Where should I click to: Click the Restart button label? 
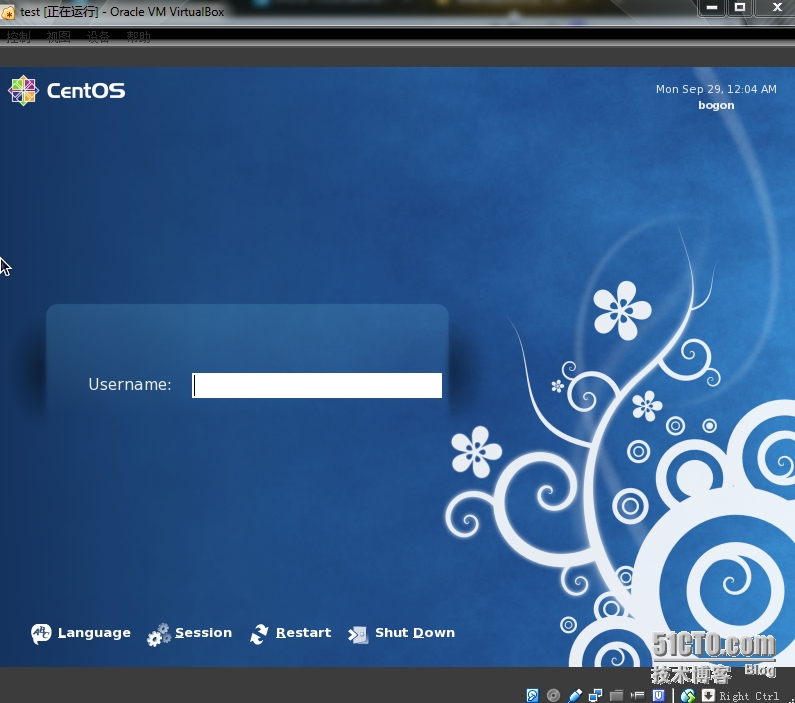point(303,633)
